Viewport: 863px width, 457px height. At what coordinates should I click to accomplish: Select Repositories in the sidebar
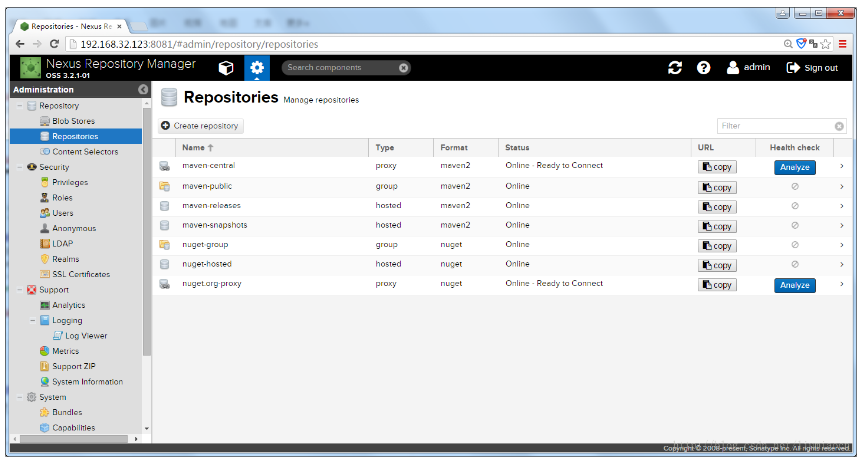pos(76,137)
